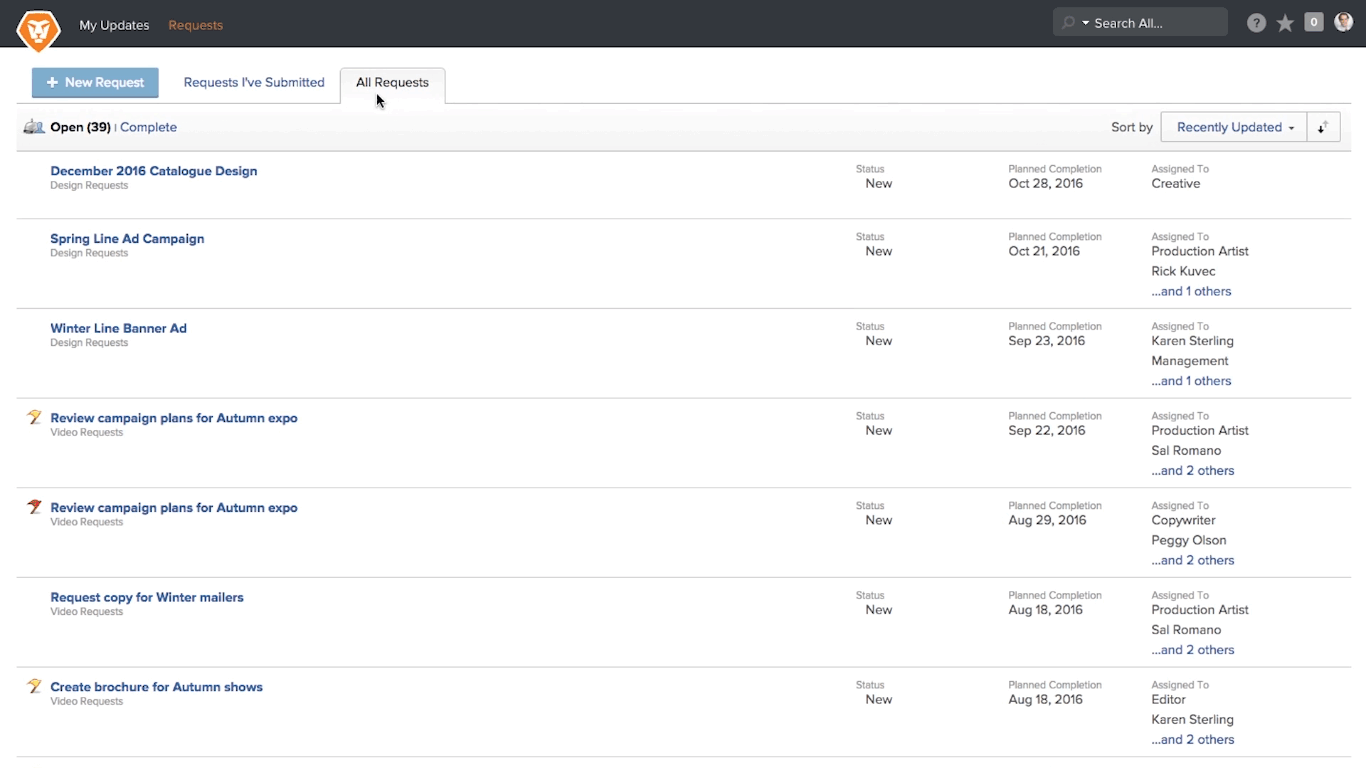The height and width of the screenshot is (768, 1366).
Task: Click 'Management' assignee in Winter Line row
Action: (x=1190, y=361)
